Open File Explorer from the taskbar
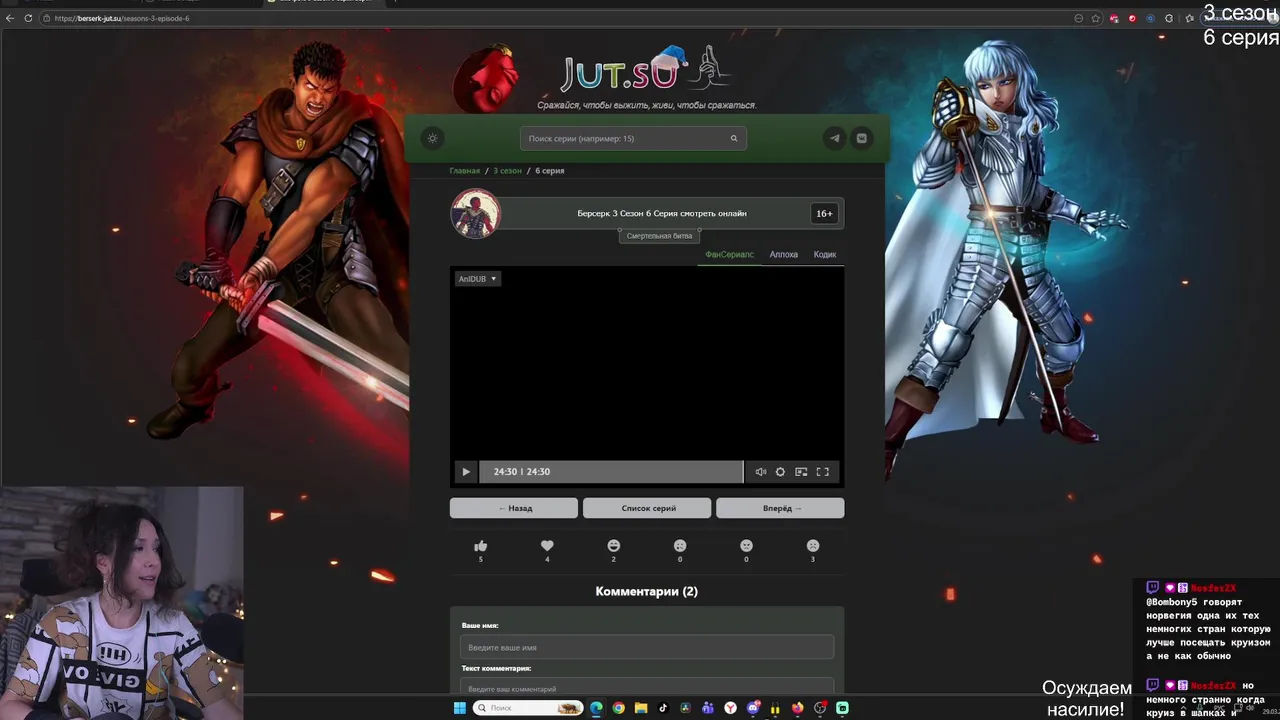The height and width of the screenshot is (720, 1280). pyautogui.click(x=641, y=708)
